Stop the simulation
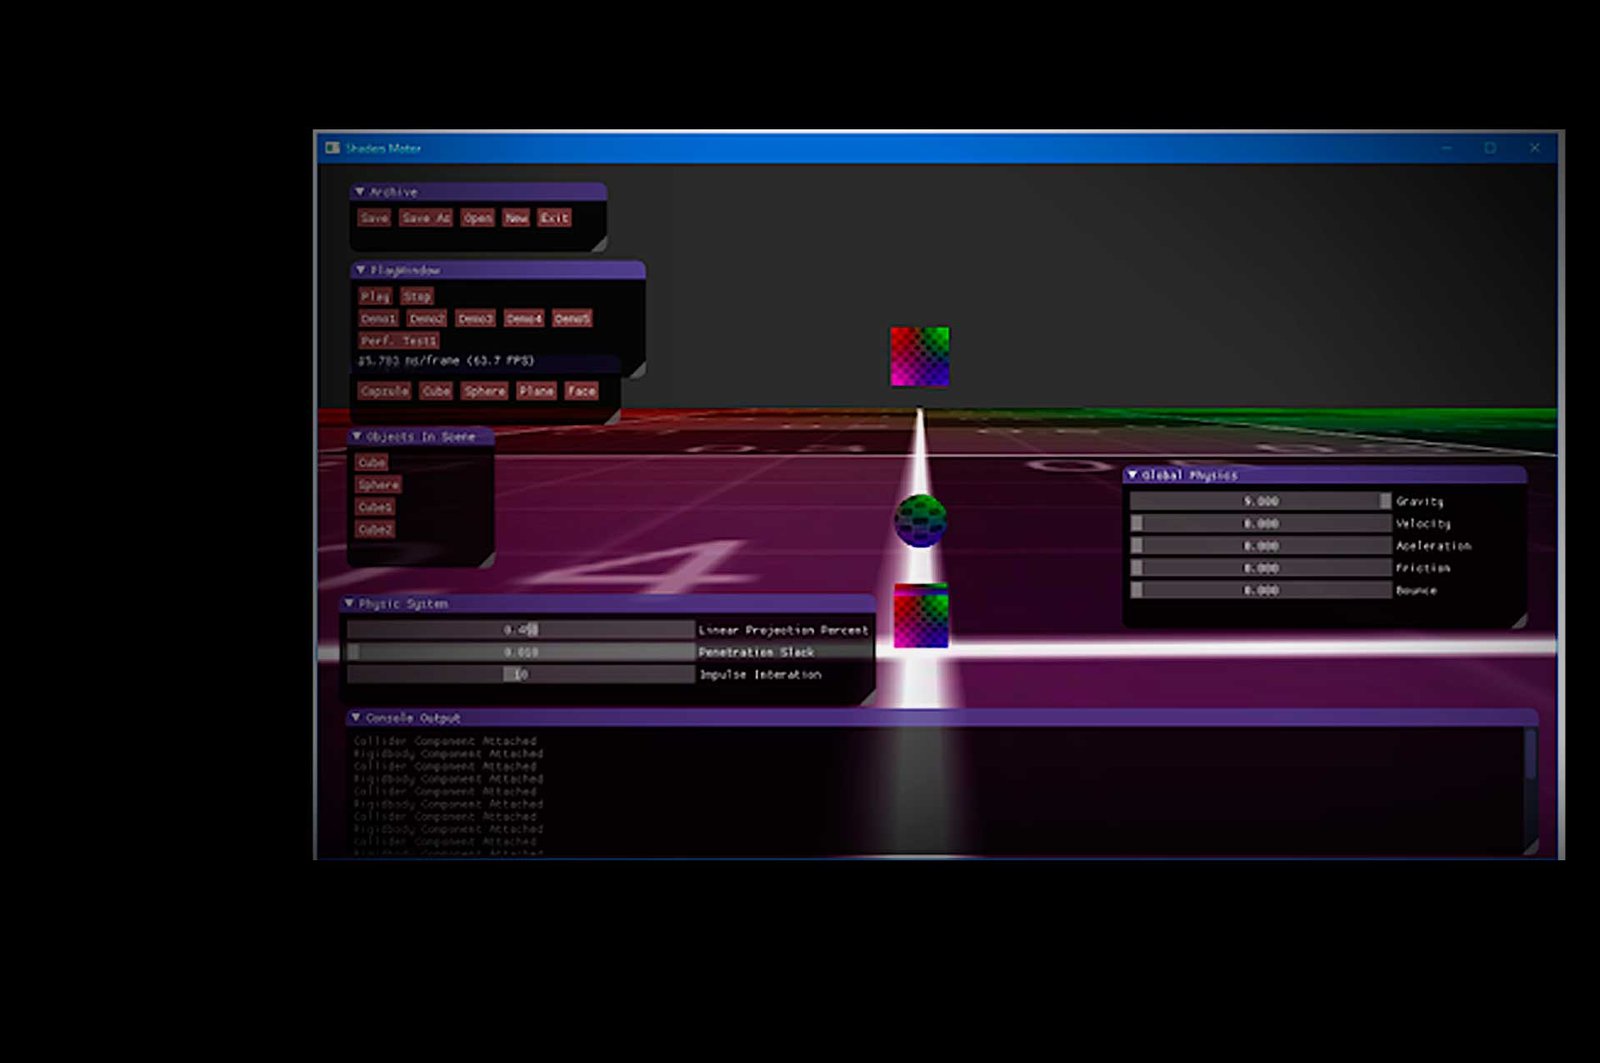Viewport: 1600px width, 1063px height. click(x=417, y=296)
